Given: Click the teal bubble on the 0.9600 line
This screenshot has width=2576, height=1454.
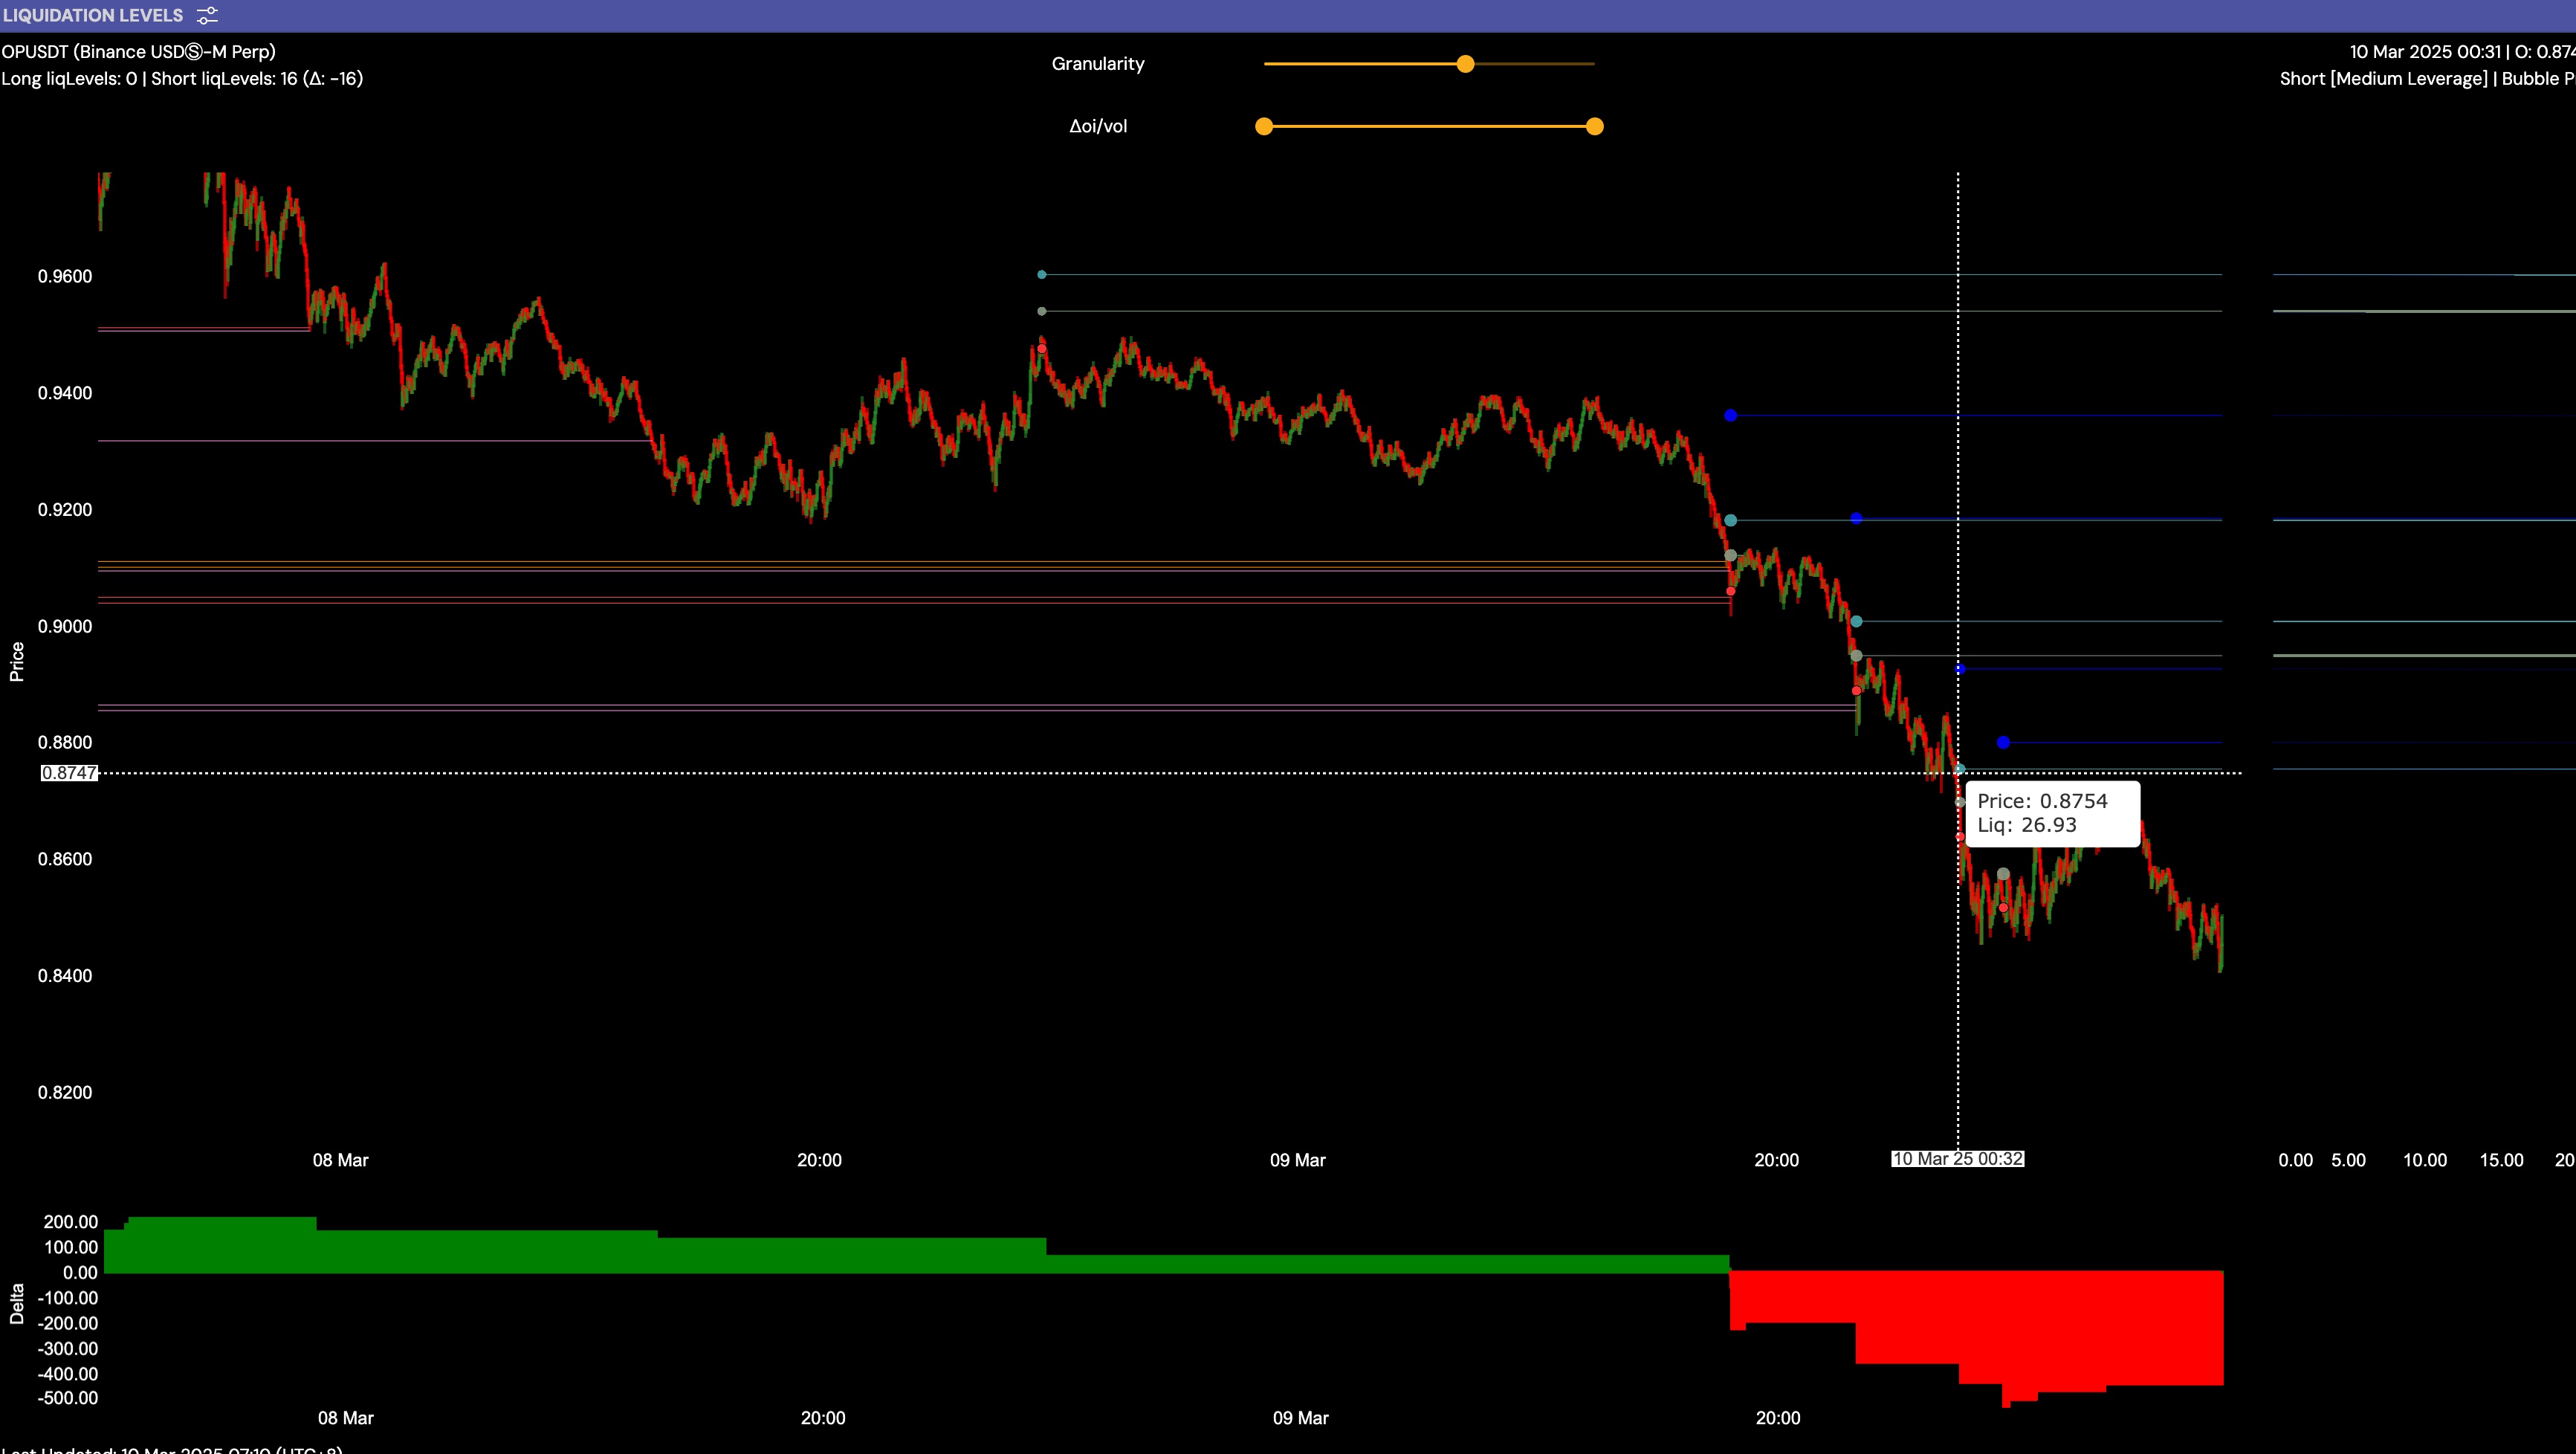Looking at the screenshot, I should pos(1042,274).
